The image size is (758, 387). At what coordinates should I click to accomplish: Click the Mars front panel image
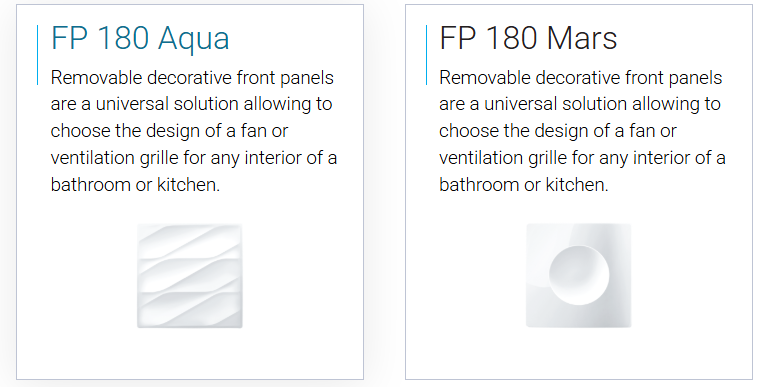pos(579,275)
